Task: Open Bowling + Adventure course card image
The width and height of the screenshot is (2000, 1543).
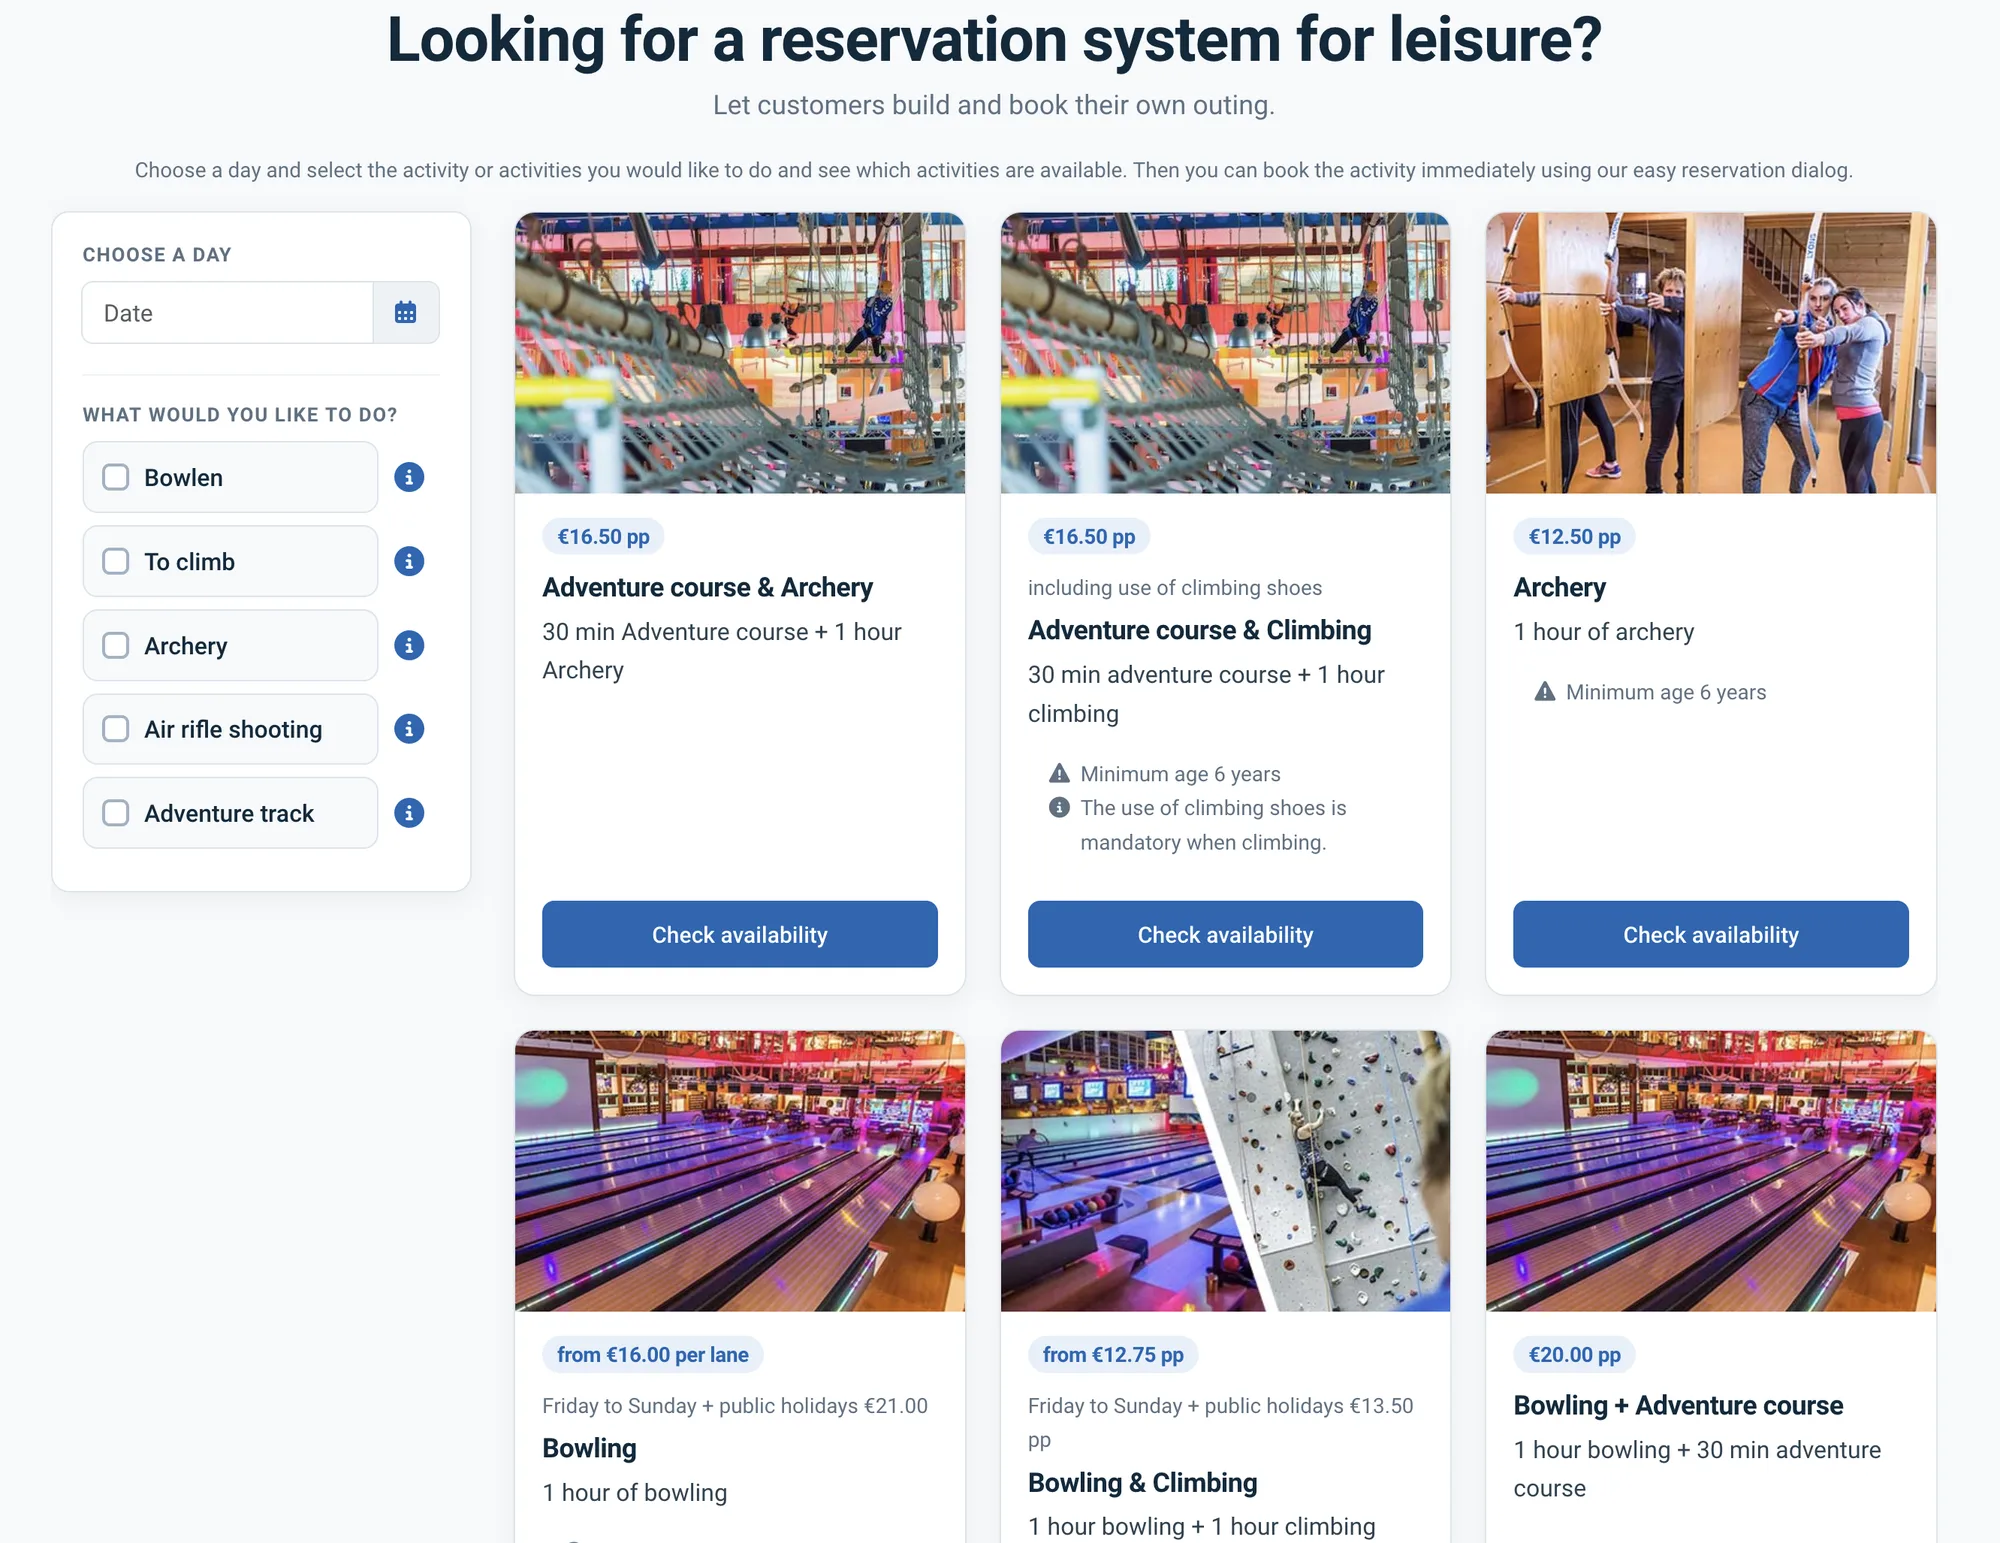Action: pos(1711,1171)
